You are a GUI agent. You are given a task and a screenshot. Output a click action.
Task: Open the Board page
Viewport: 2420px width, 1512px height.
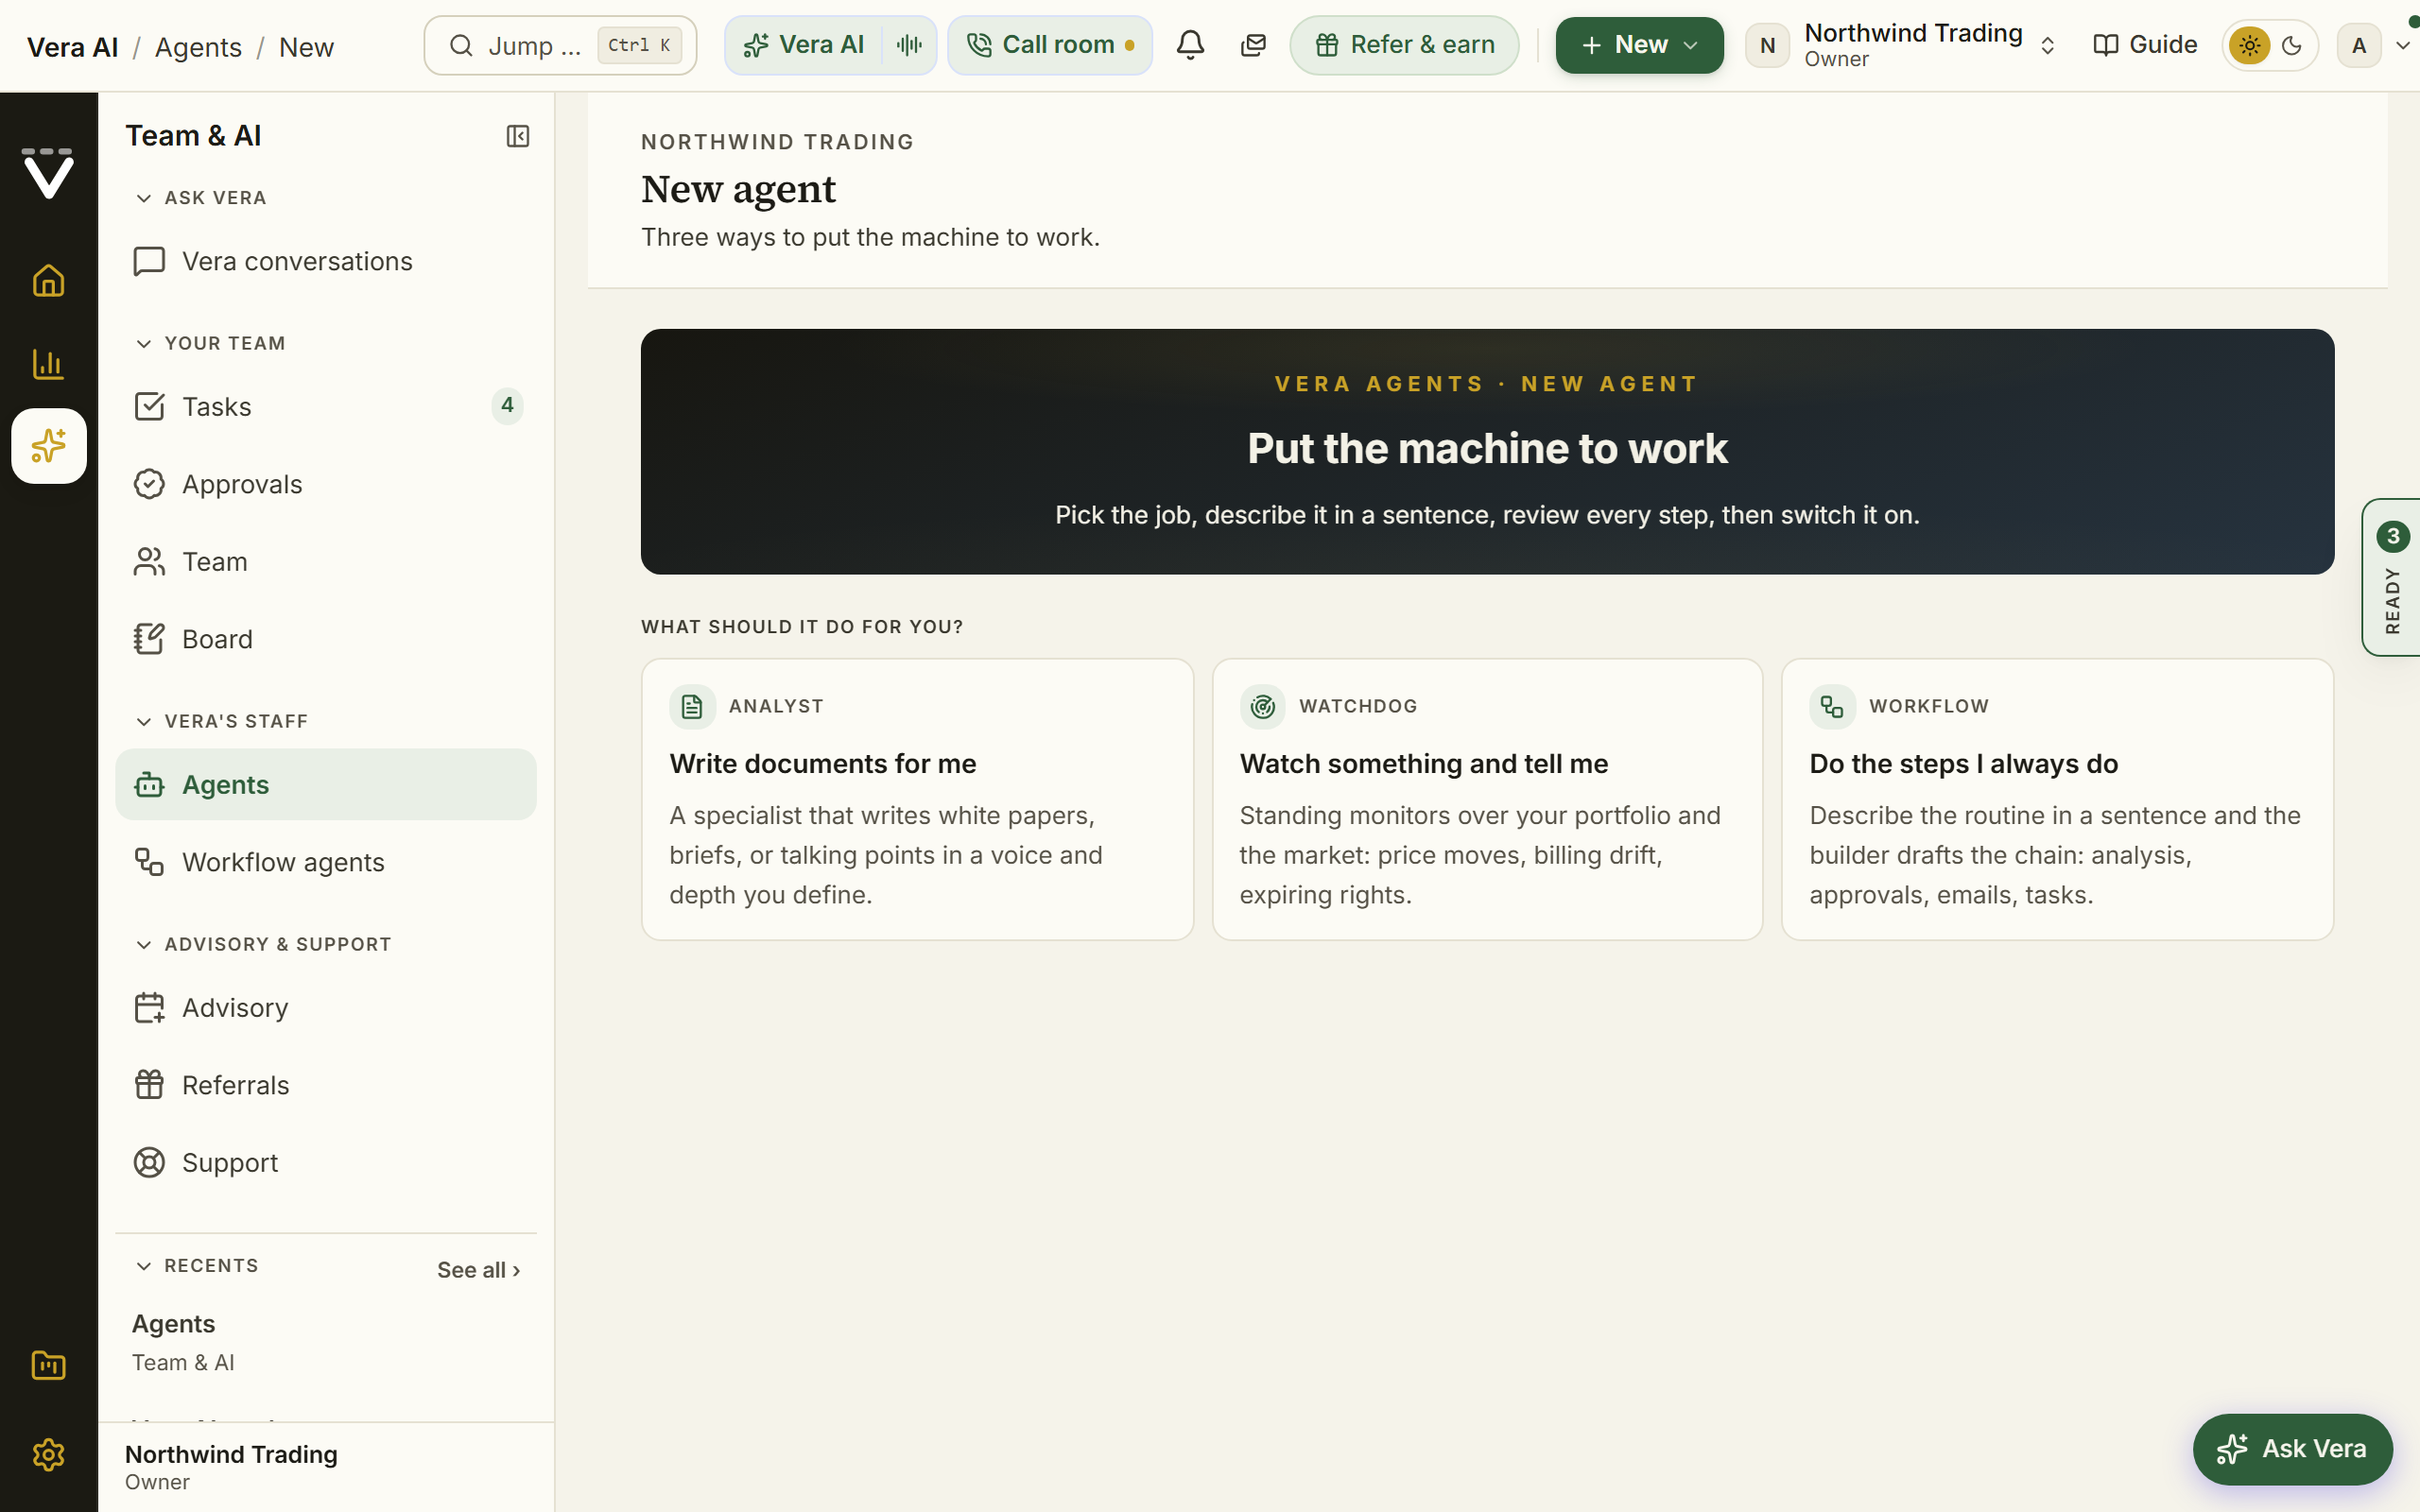[326, 640]
